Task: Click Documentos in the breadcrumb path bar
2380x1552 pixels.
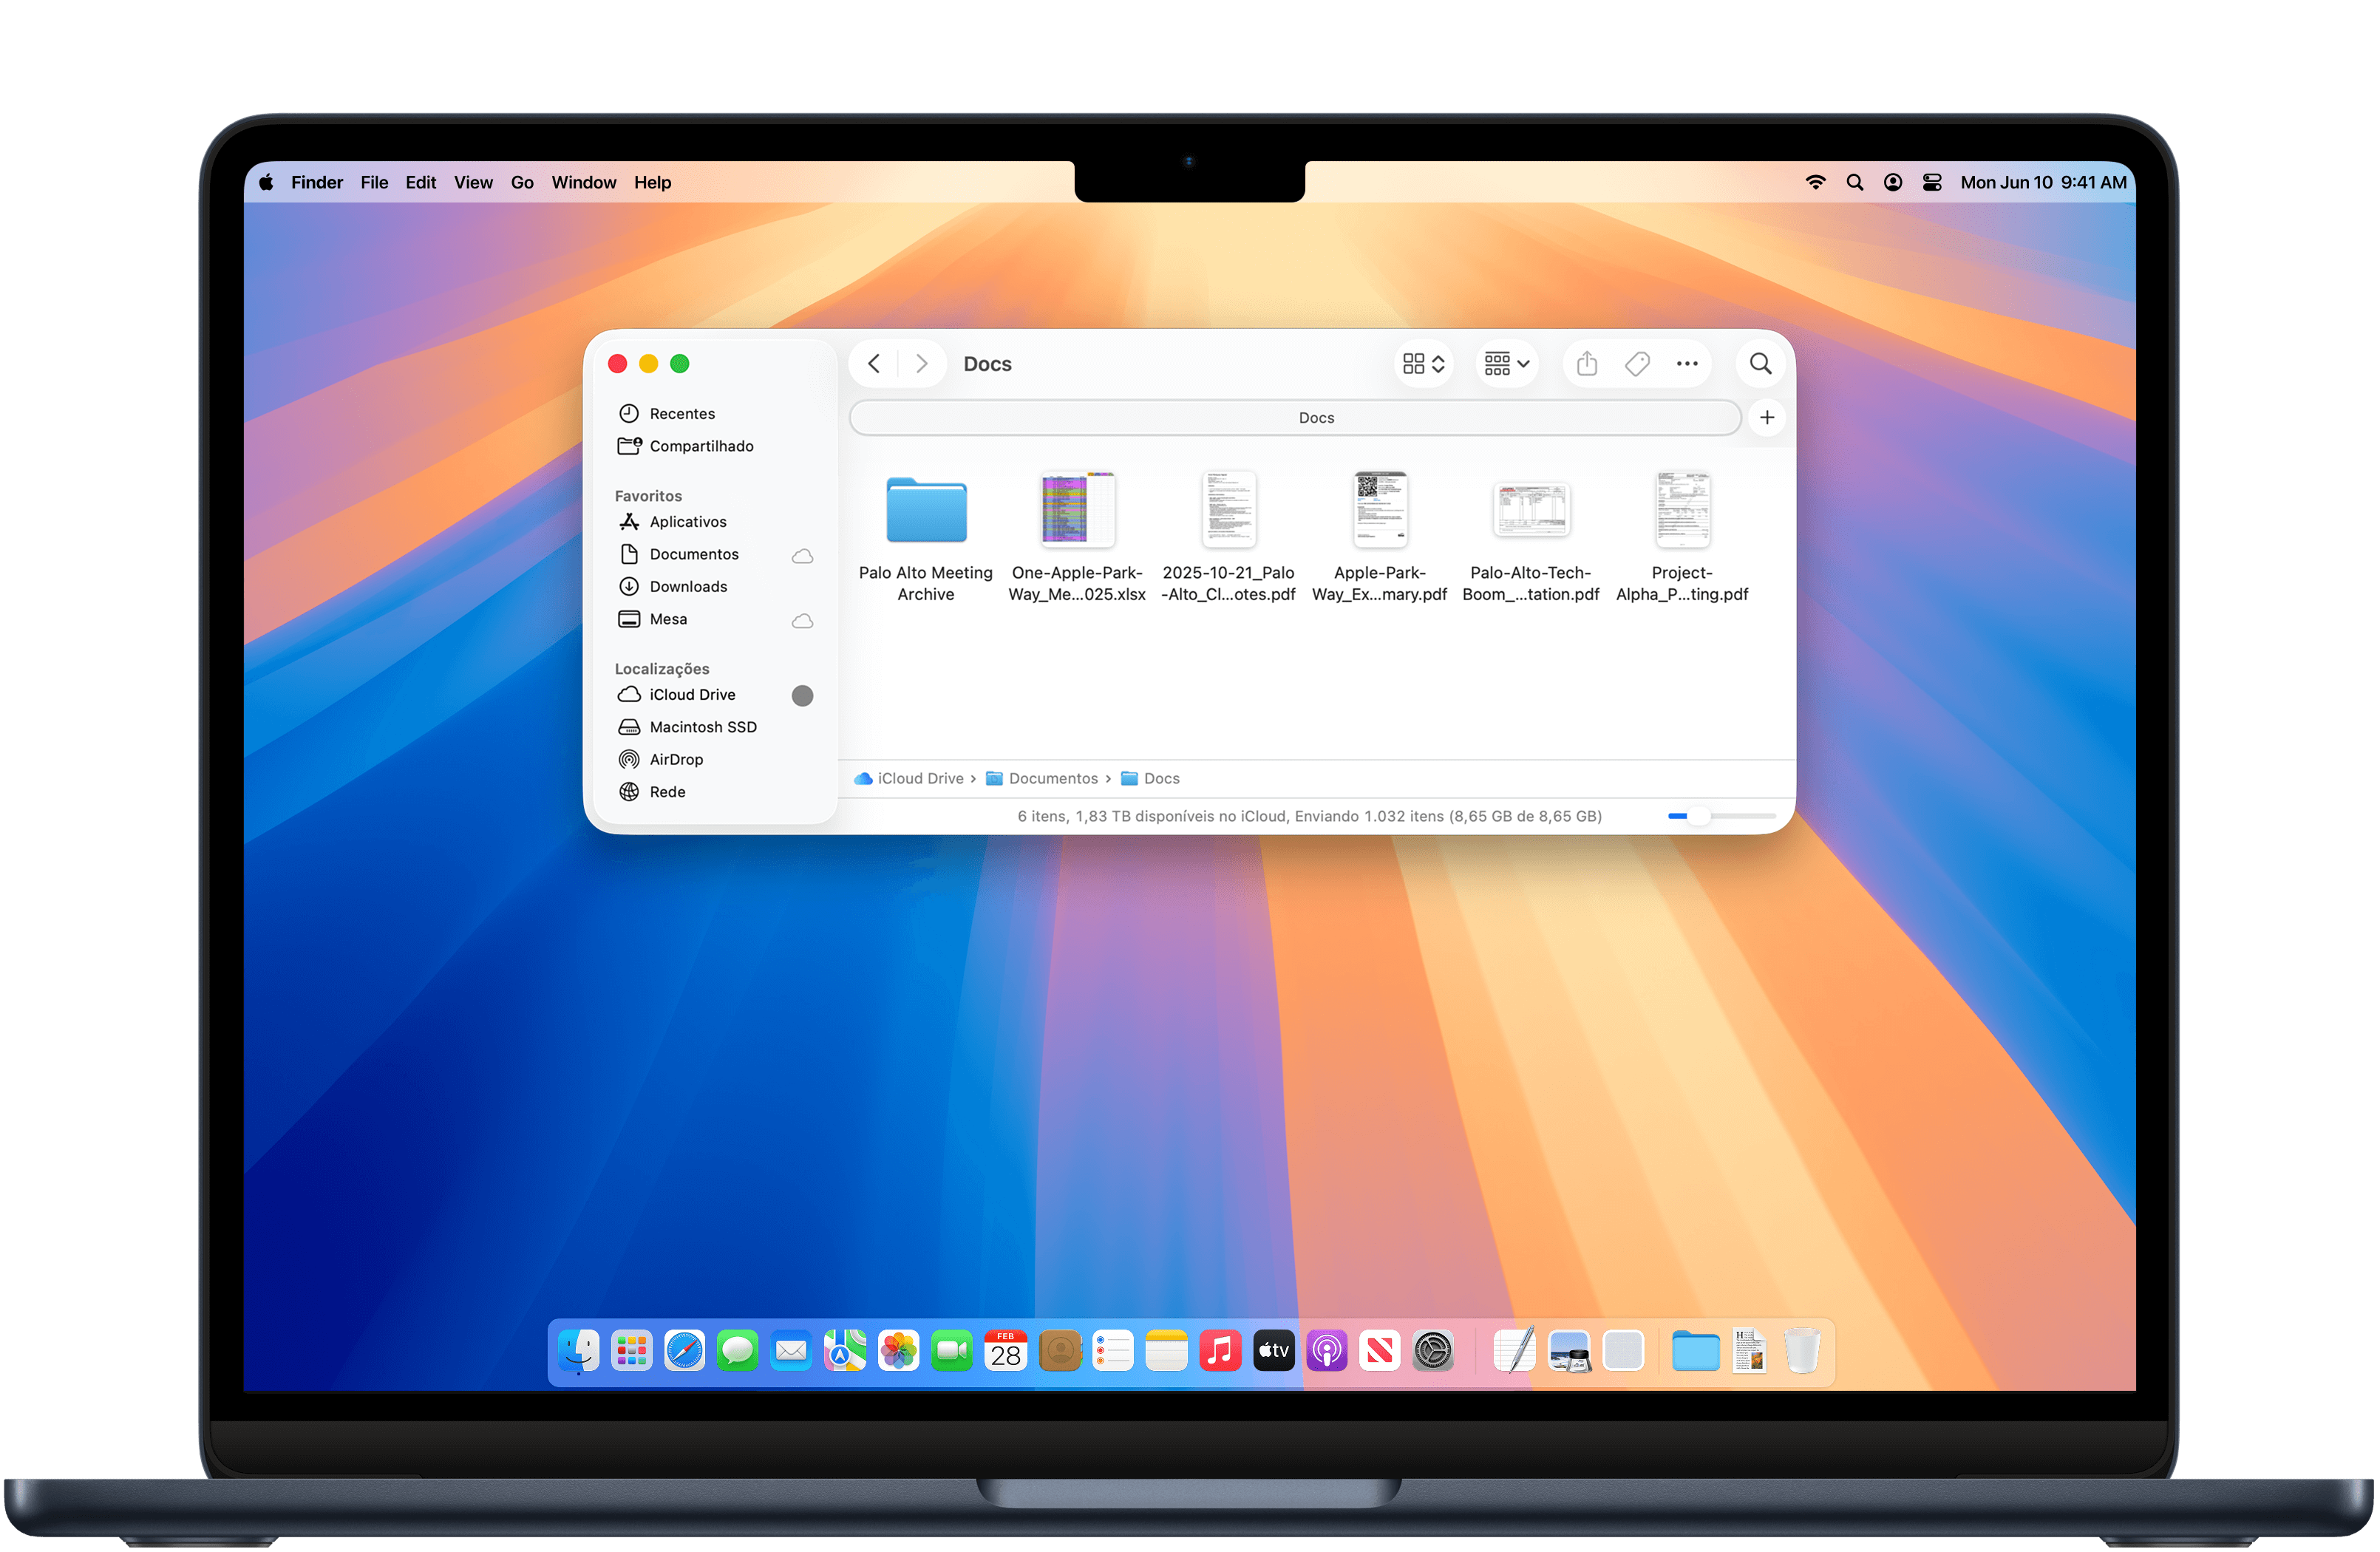Action: coord(1053,778)
